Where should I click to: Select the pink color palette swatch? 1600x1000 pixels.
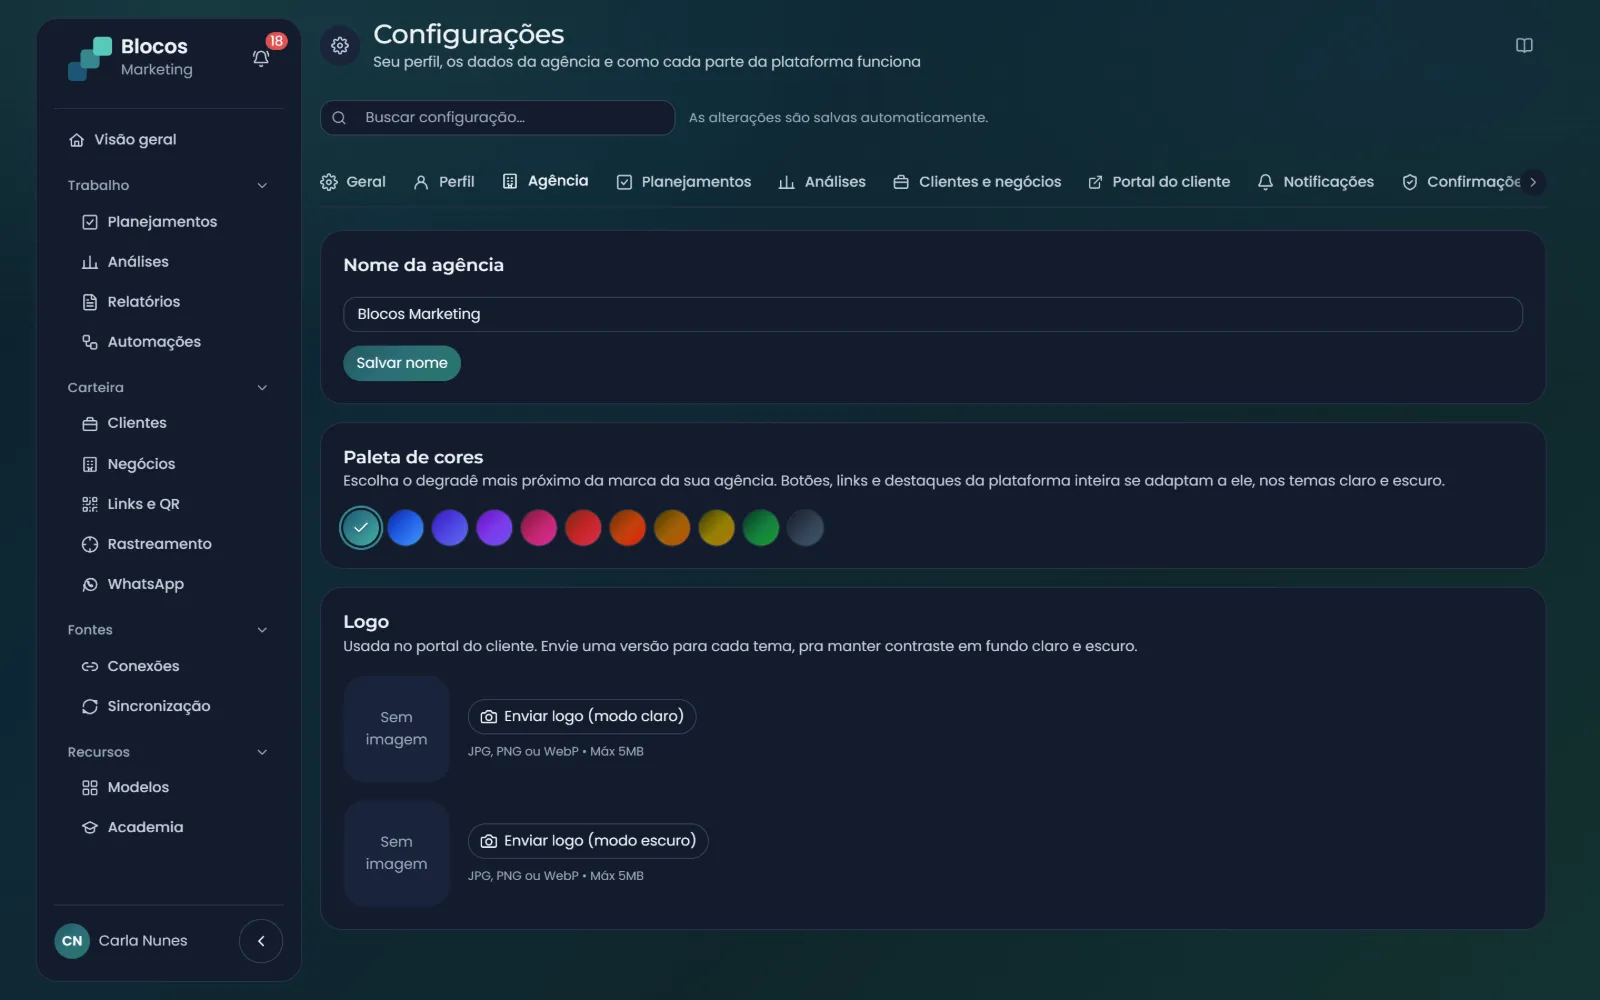click(x=539, y=528)
